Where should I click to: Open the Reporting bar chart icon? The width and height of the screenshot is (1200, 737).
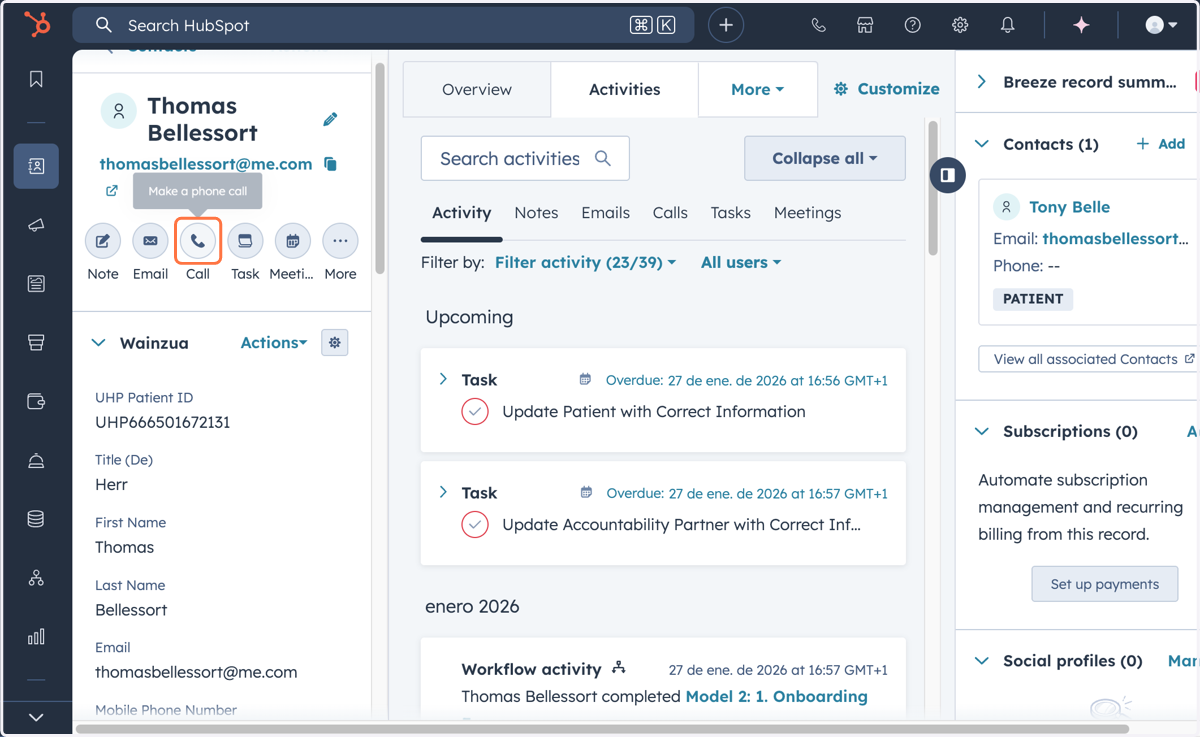[x=36, y=636]
